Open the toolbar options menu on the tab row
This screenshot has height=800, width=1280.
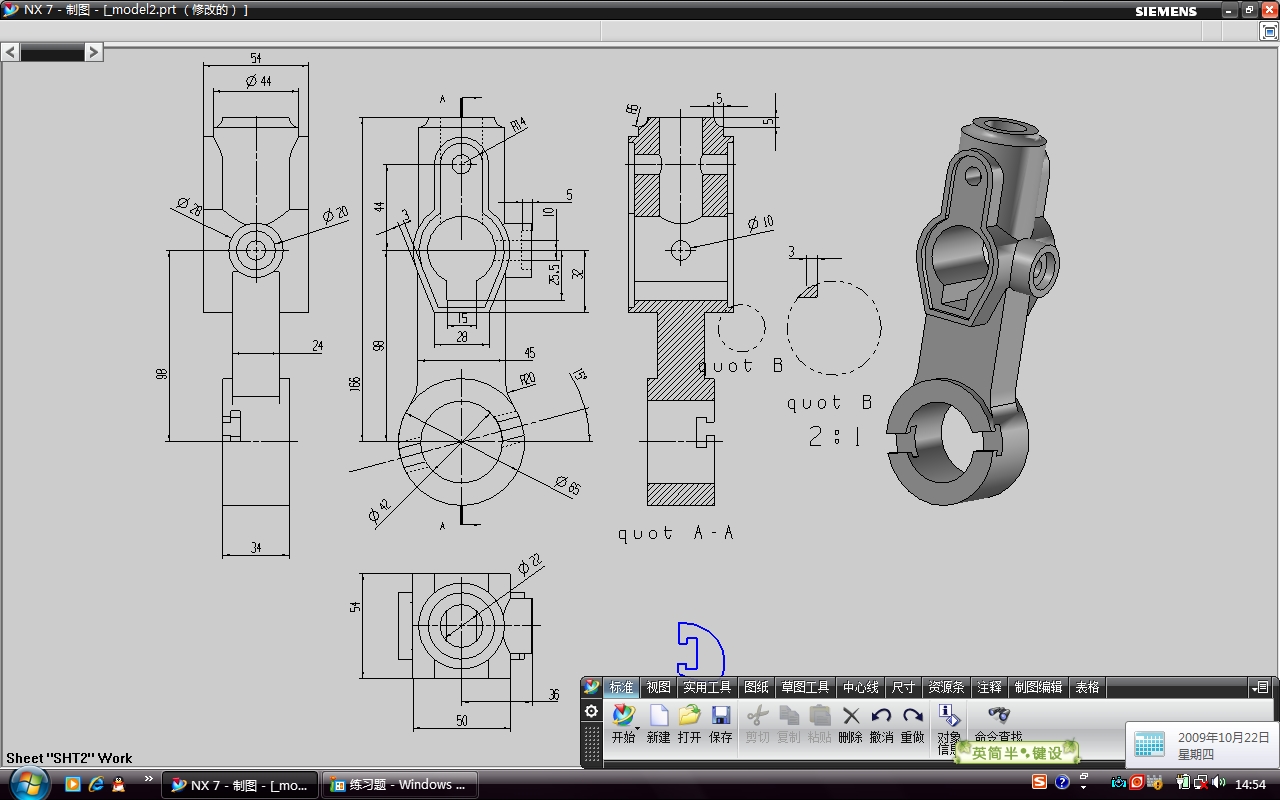(1260, 687)
